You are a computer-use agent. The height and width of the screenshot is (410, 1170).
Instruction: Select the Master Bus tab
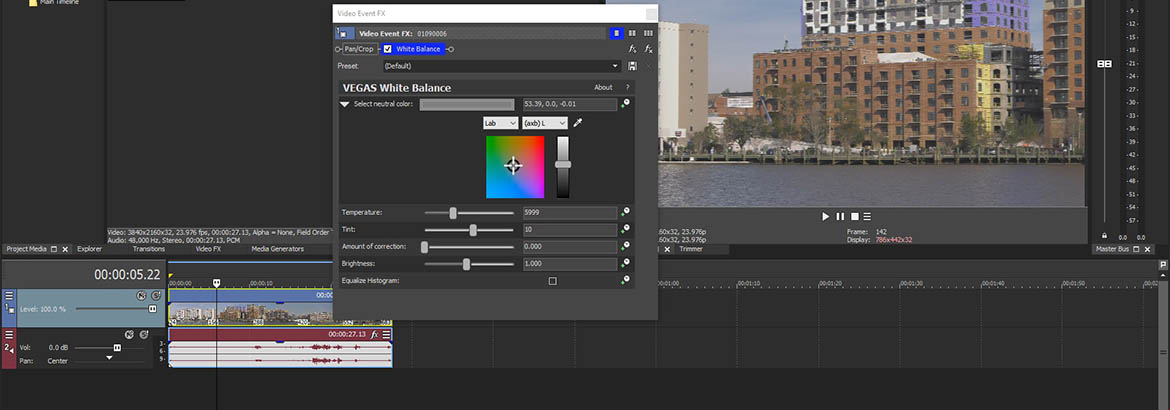[1113, 249]
